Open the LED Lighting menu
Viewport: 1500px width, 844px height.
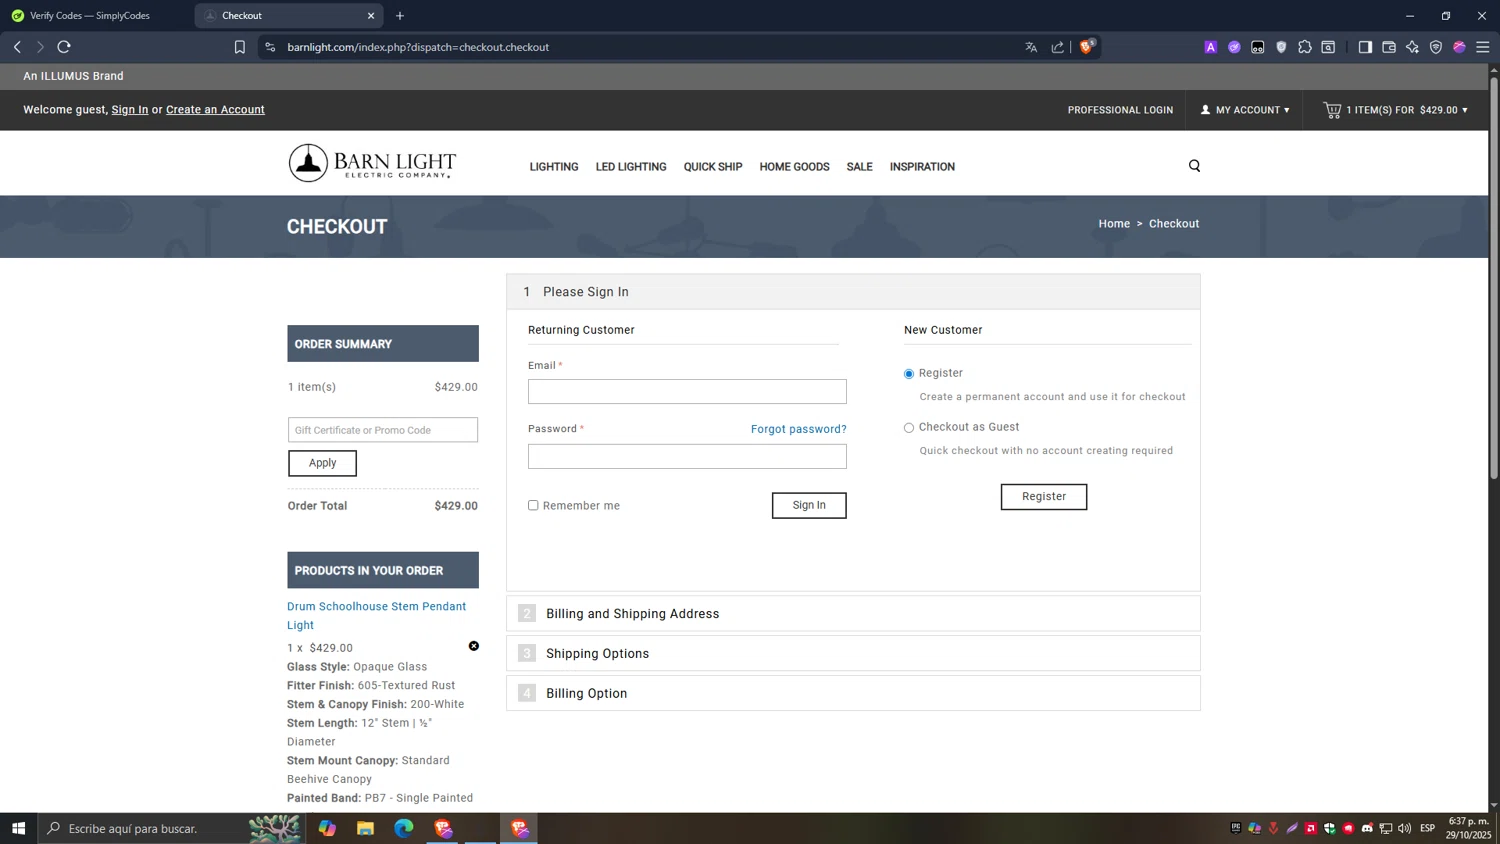point(631,167)
